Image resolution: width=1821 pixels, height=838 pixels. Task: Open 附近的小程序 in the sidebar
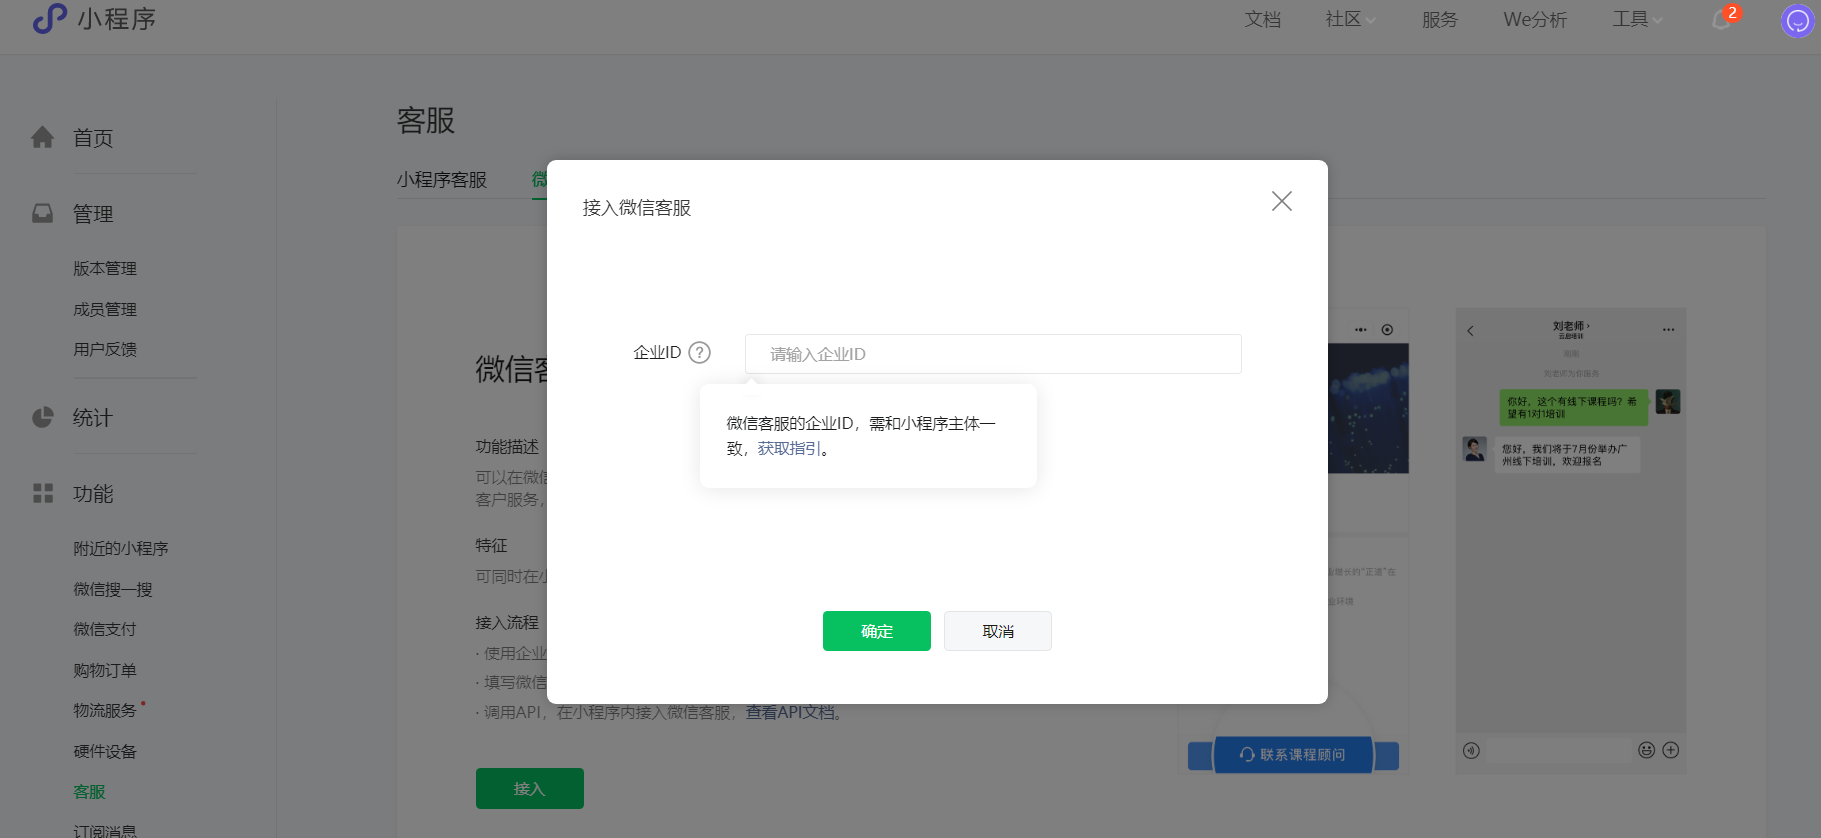tap(121, 548)
